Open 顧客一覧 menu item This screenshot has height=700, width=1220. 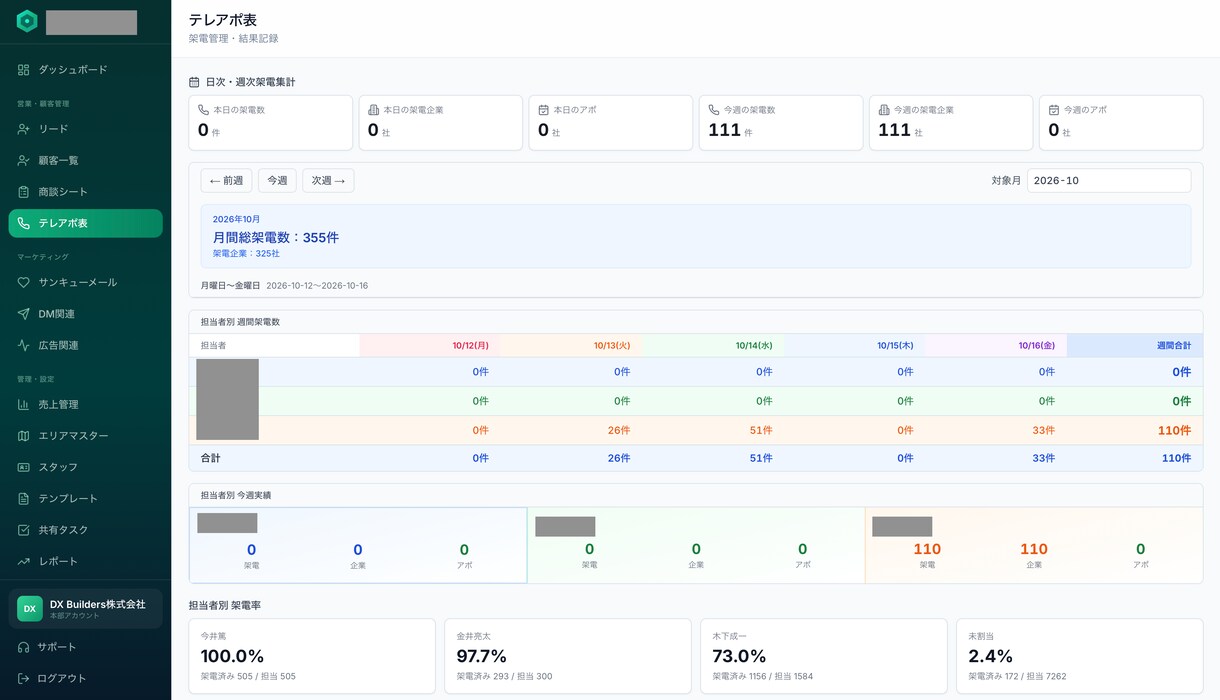85,160
